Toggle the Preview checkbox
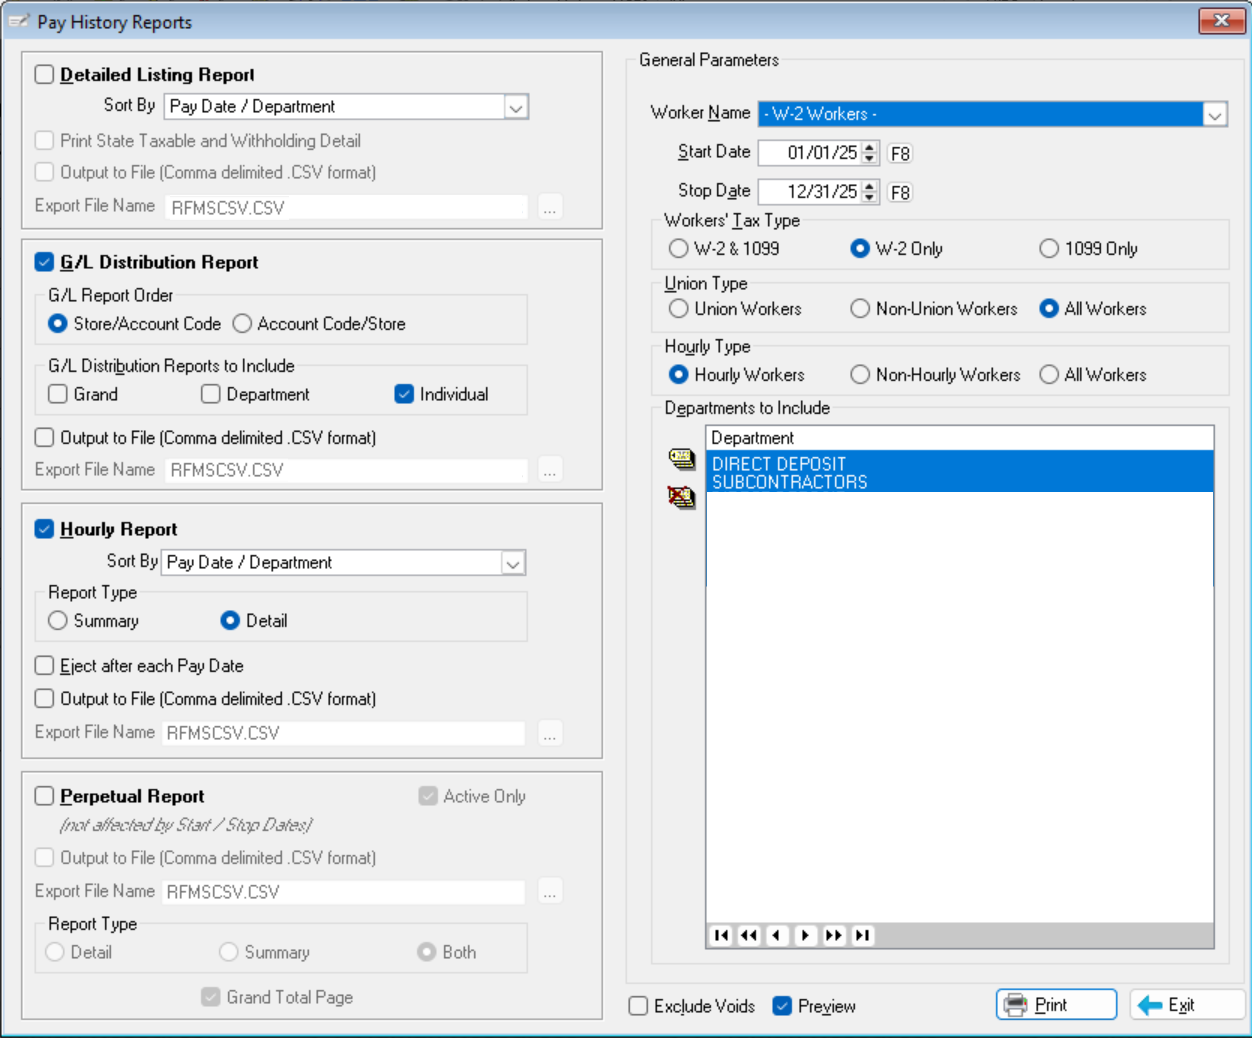 click(x=782, y=1006)
